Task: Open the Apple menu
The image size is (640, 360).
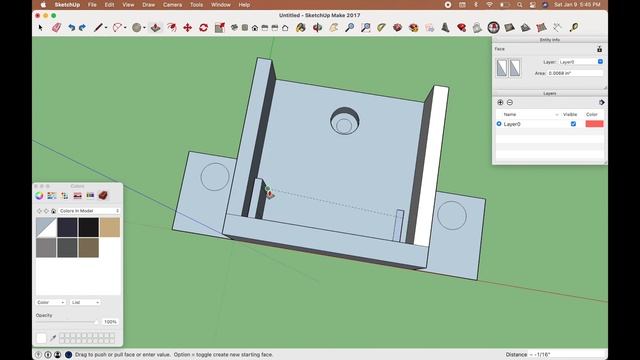Action: 43,5
